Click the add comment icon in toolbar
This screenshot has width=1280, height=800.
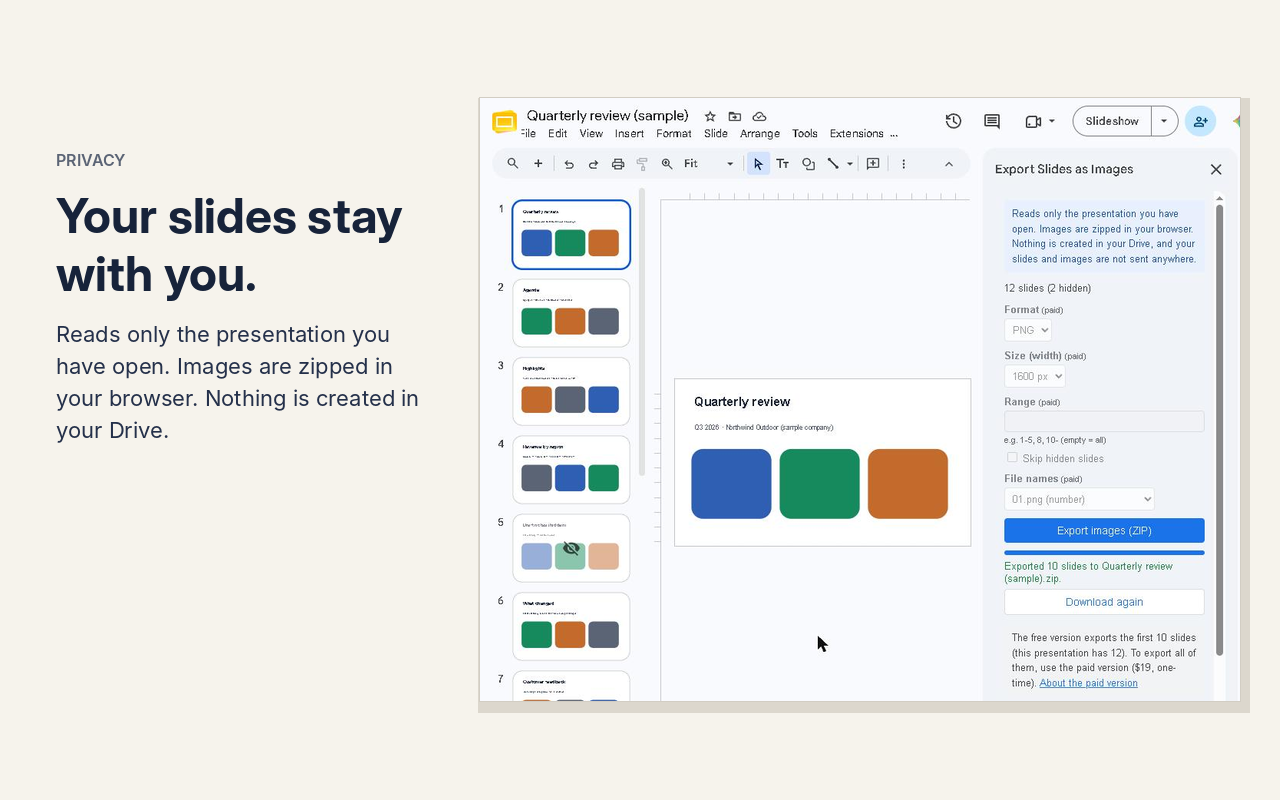point(873,164)
